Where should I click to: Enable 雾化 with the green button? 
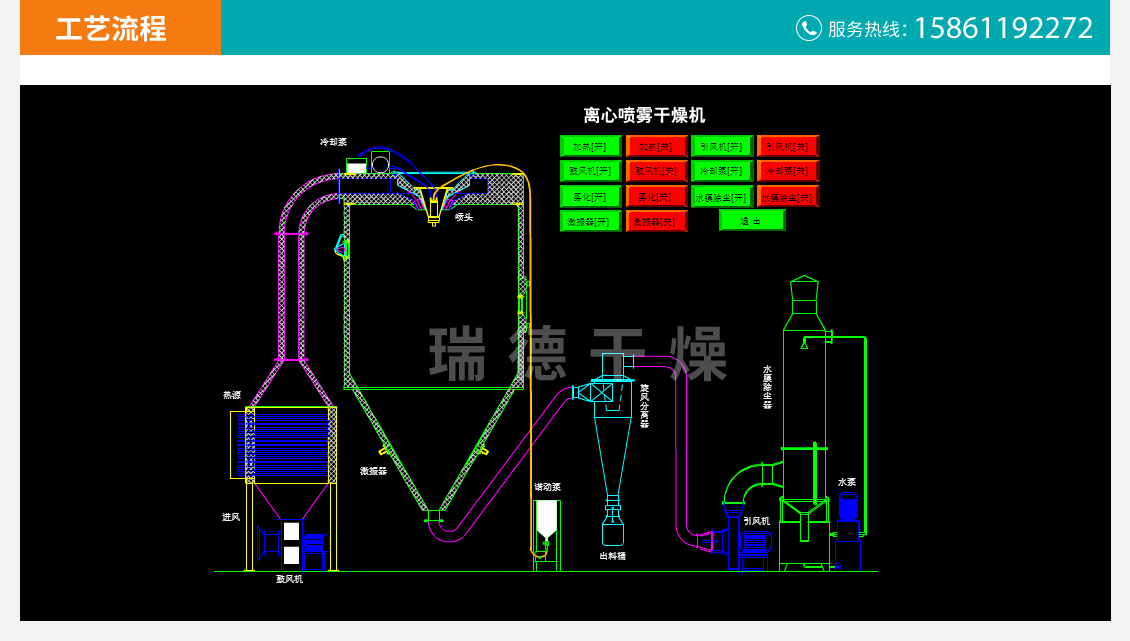click(590, 196)
